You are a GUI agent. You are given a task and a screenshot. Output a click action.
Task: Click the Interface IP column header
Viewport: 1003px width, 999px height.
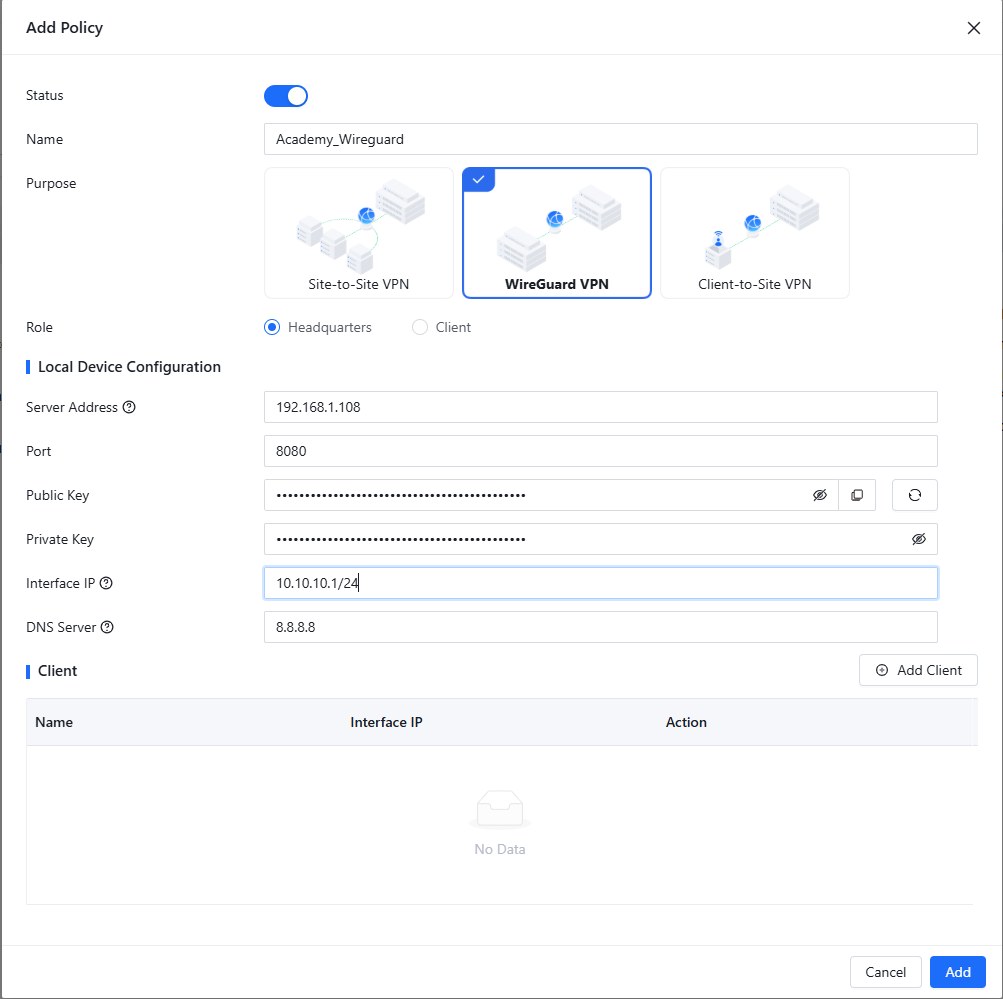click(x=386, y=722)
